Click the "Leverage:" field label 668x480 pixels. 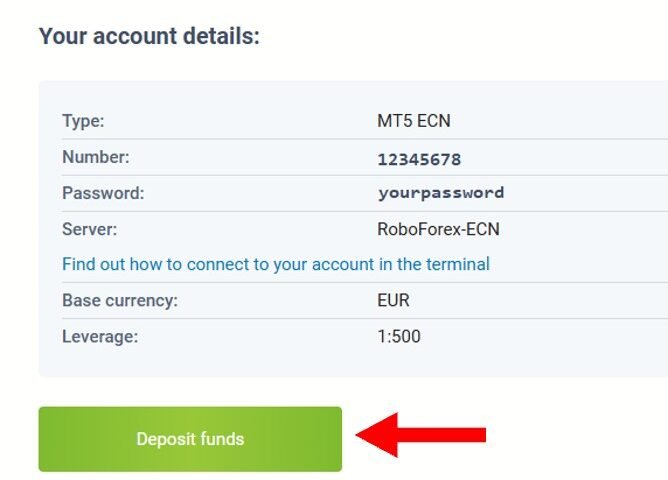coord(100,336)
